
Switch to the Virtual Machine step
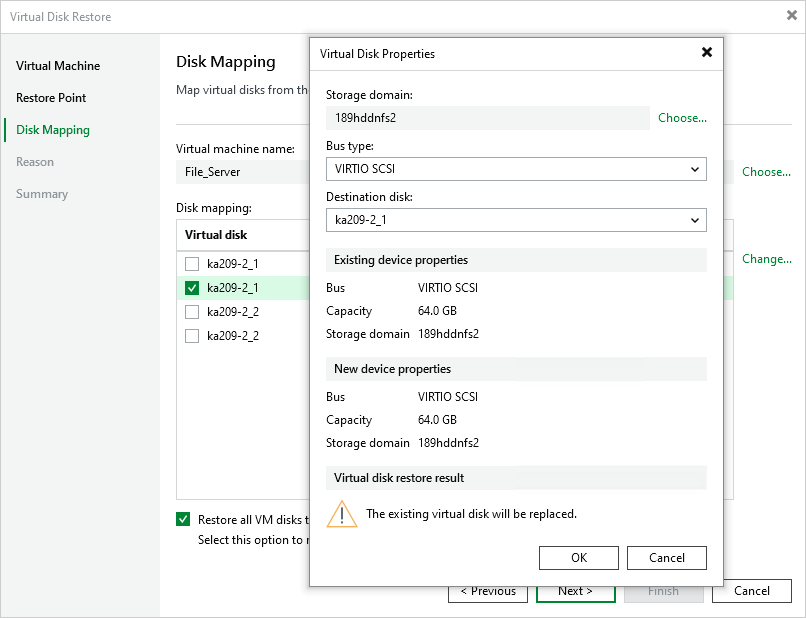pos(57,66)
